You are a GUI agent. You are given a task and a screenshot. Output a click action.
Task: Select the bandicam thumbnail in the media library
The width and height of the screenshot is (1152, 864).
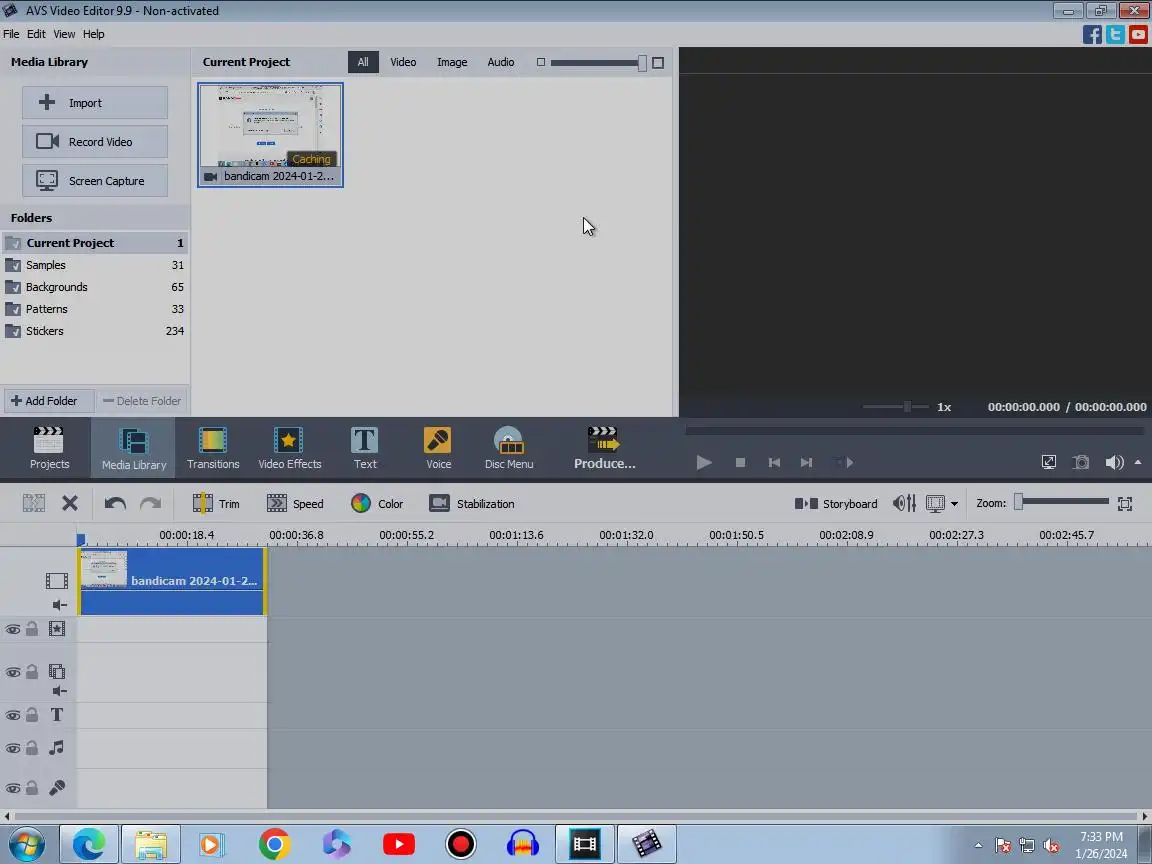[x=270, y=134]
